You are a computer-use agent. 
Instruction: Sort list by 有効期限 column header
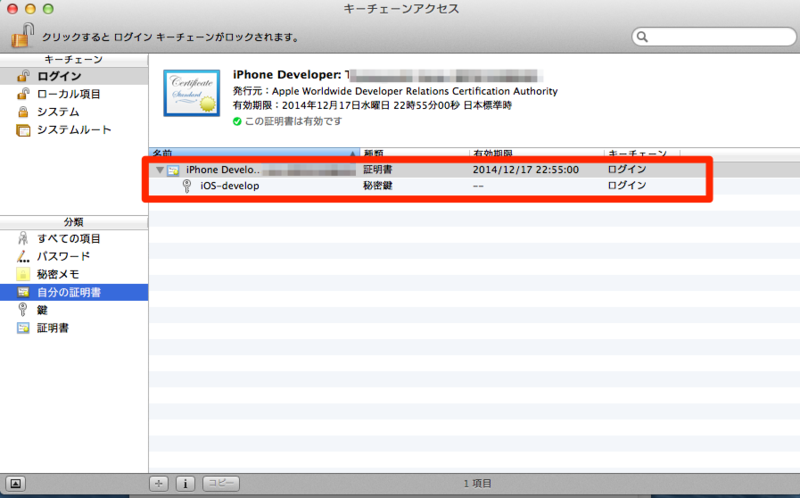(537, 153)
